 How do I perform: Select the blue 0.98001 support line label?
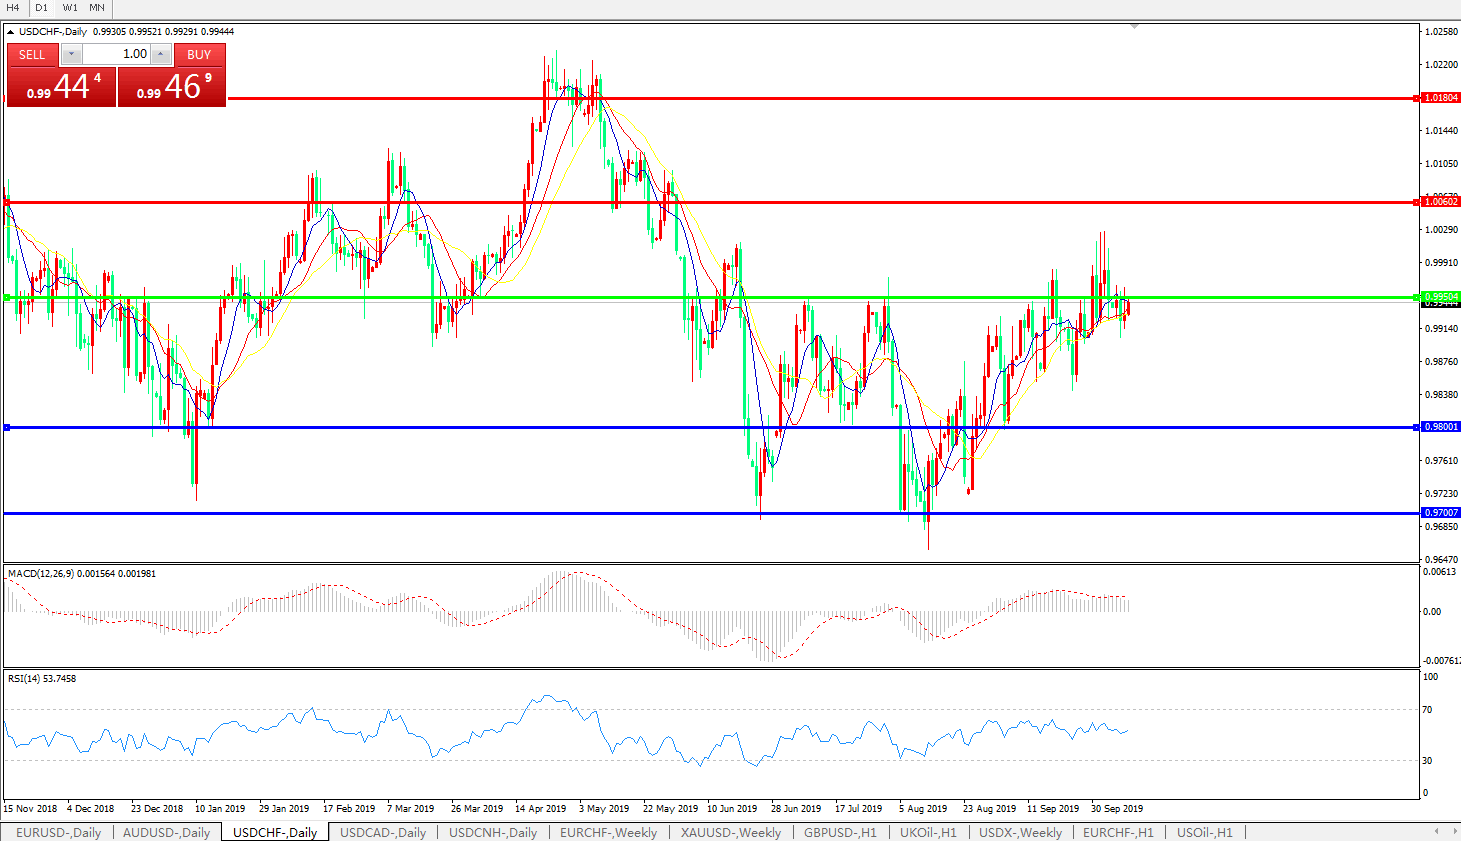point(1440,427)
